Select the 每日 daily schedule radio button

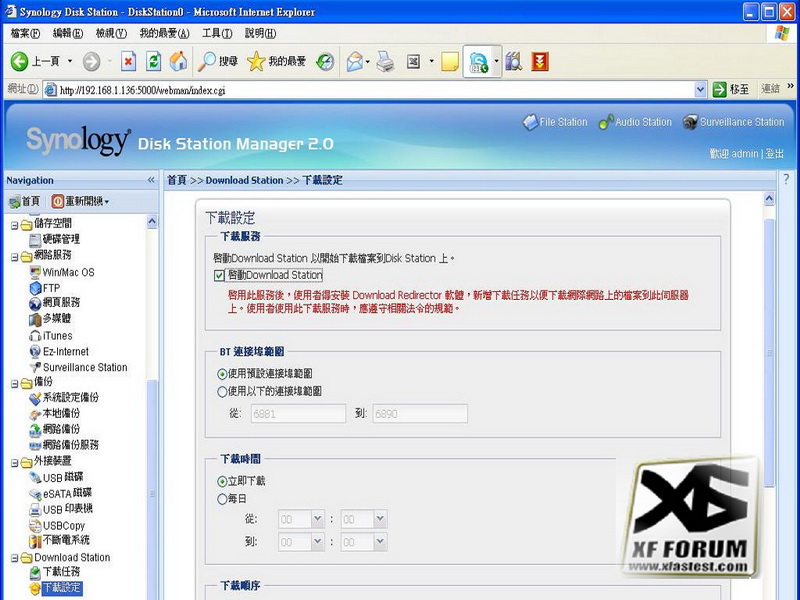pyautogui.click(x=222, y=499)
